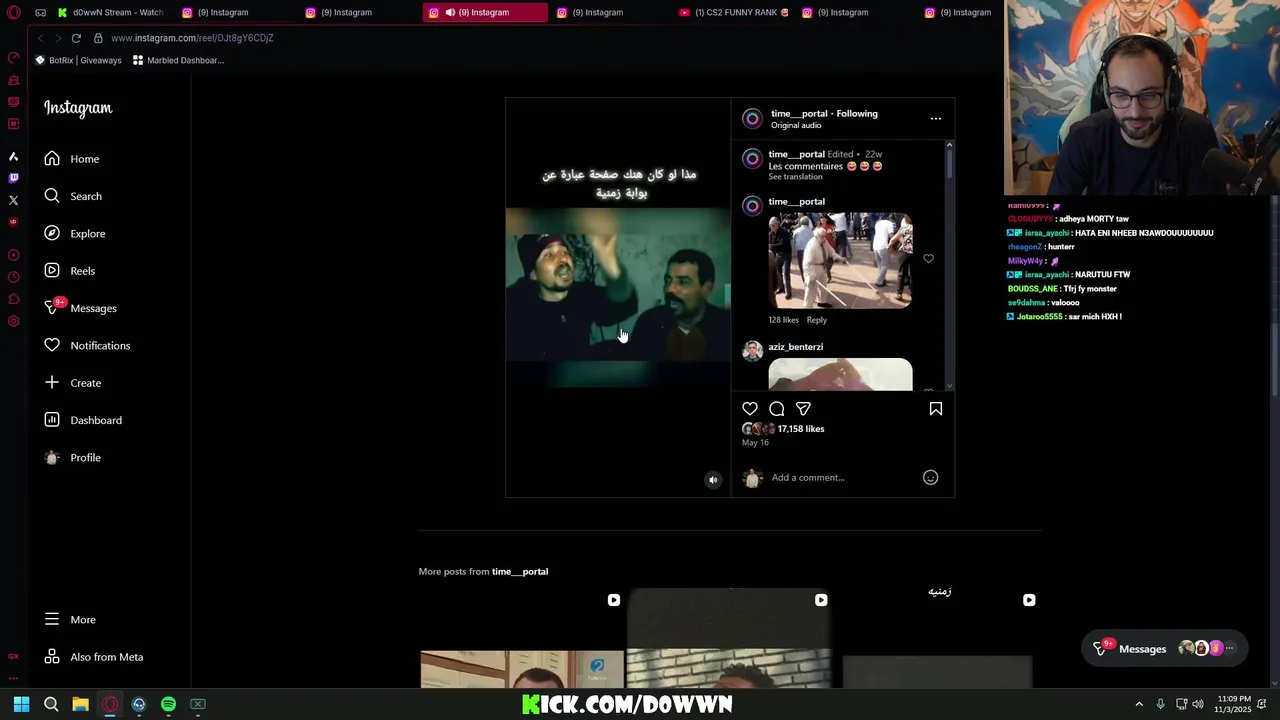The height and width of the screenshot is (720, 1280).
Task: Open Instagram Search
Action: (x=73, y=196)
